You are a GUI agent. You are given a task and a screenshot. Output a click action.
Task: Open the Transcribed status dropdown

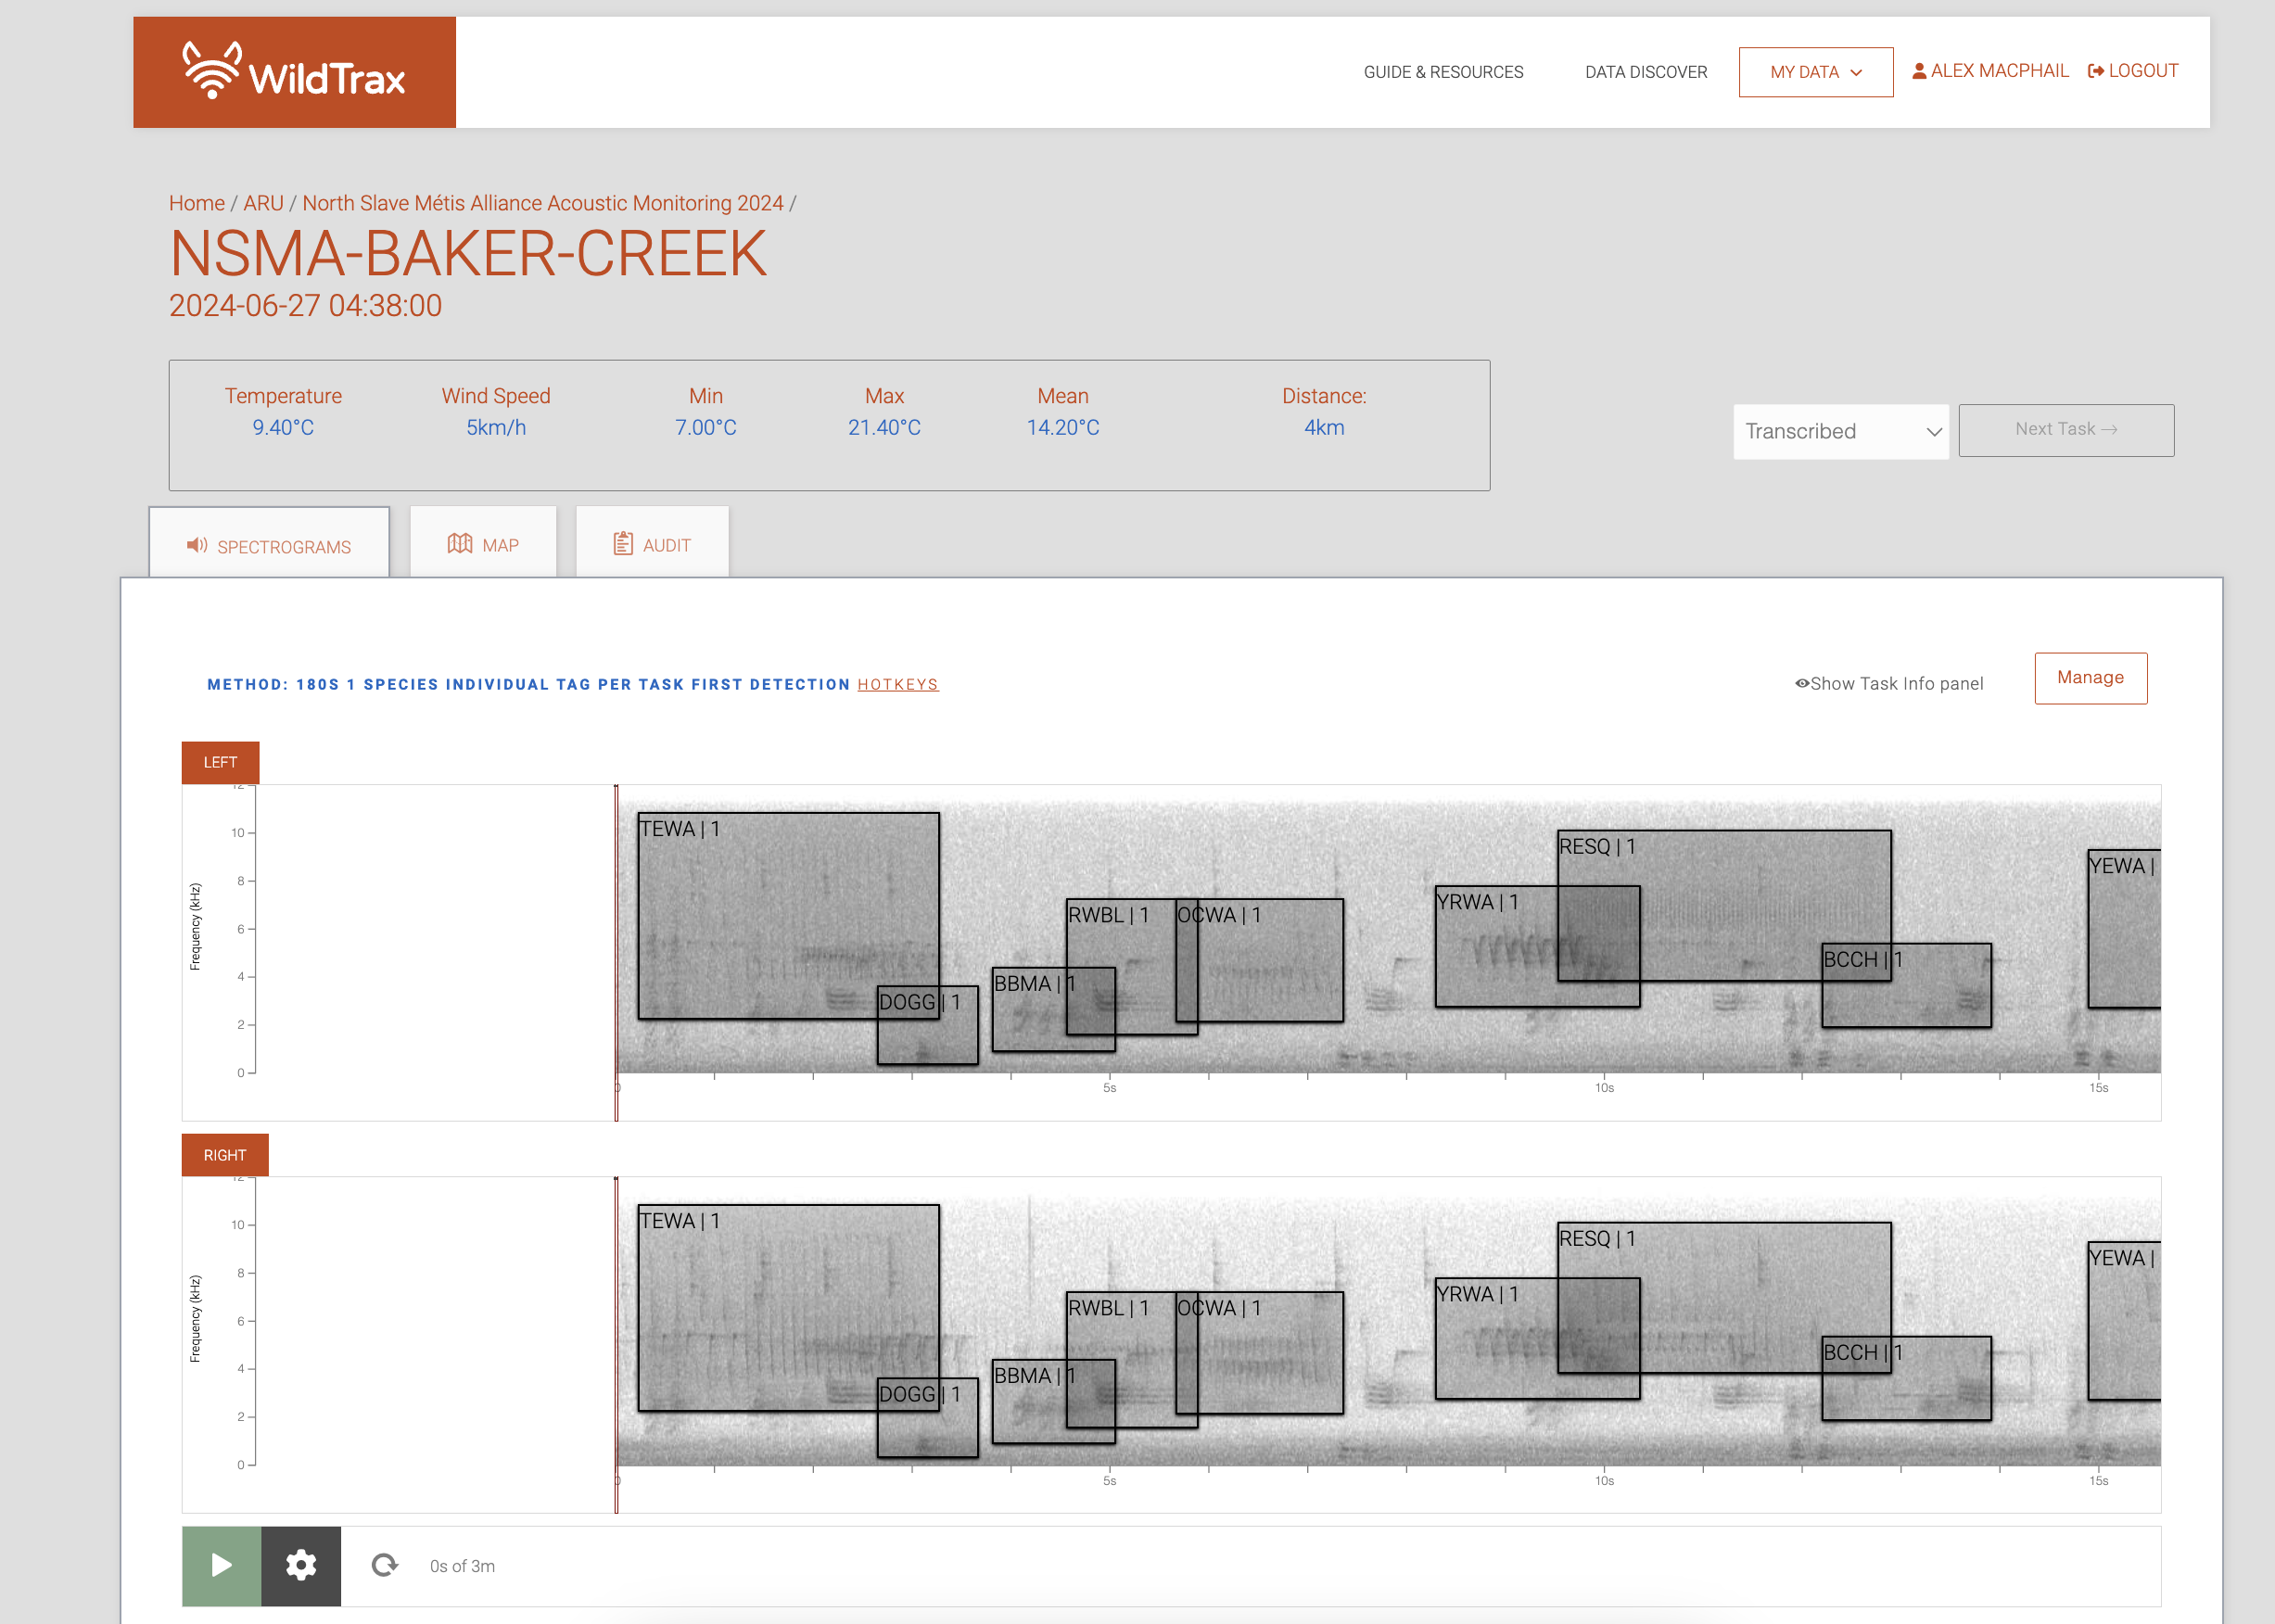1840,431
